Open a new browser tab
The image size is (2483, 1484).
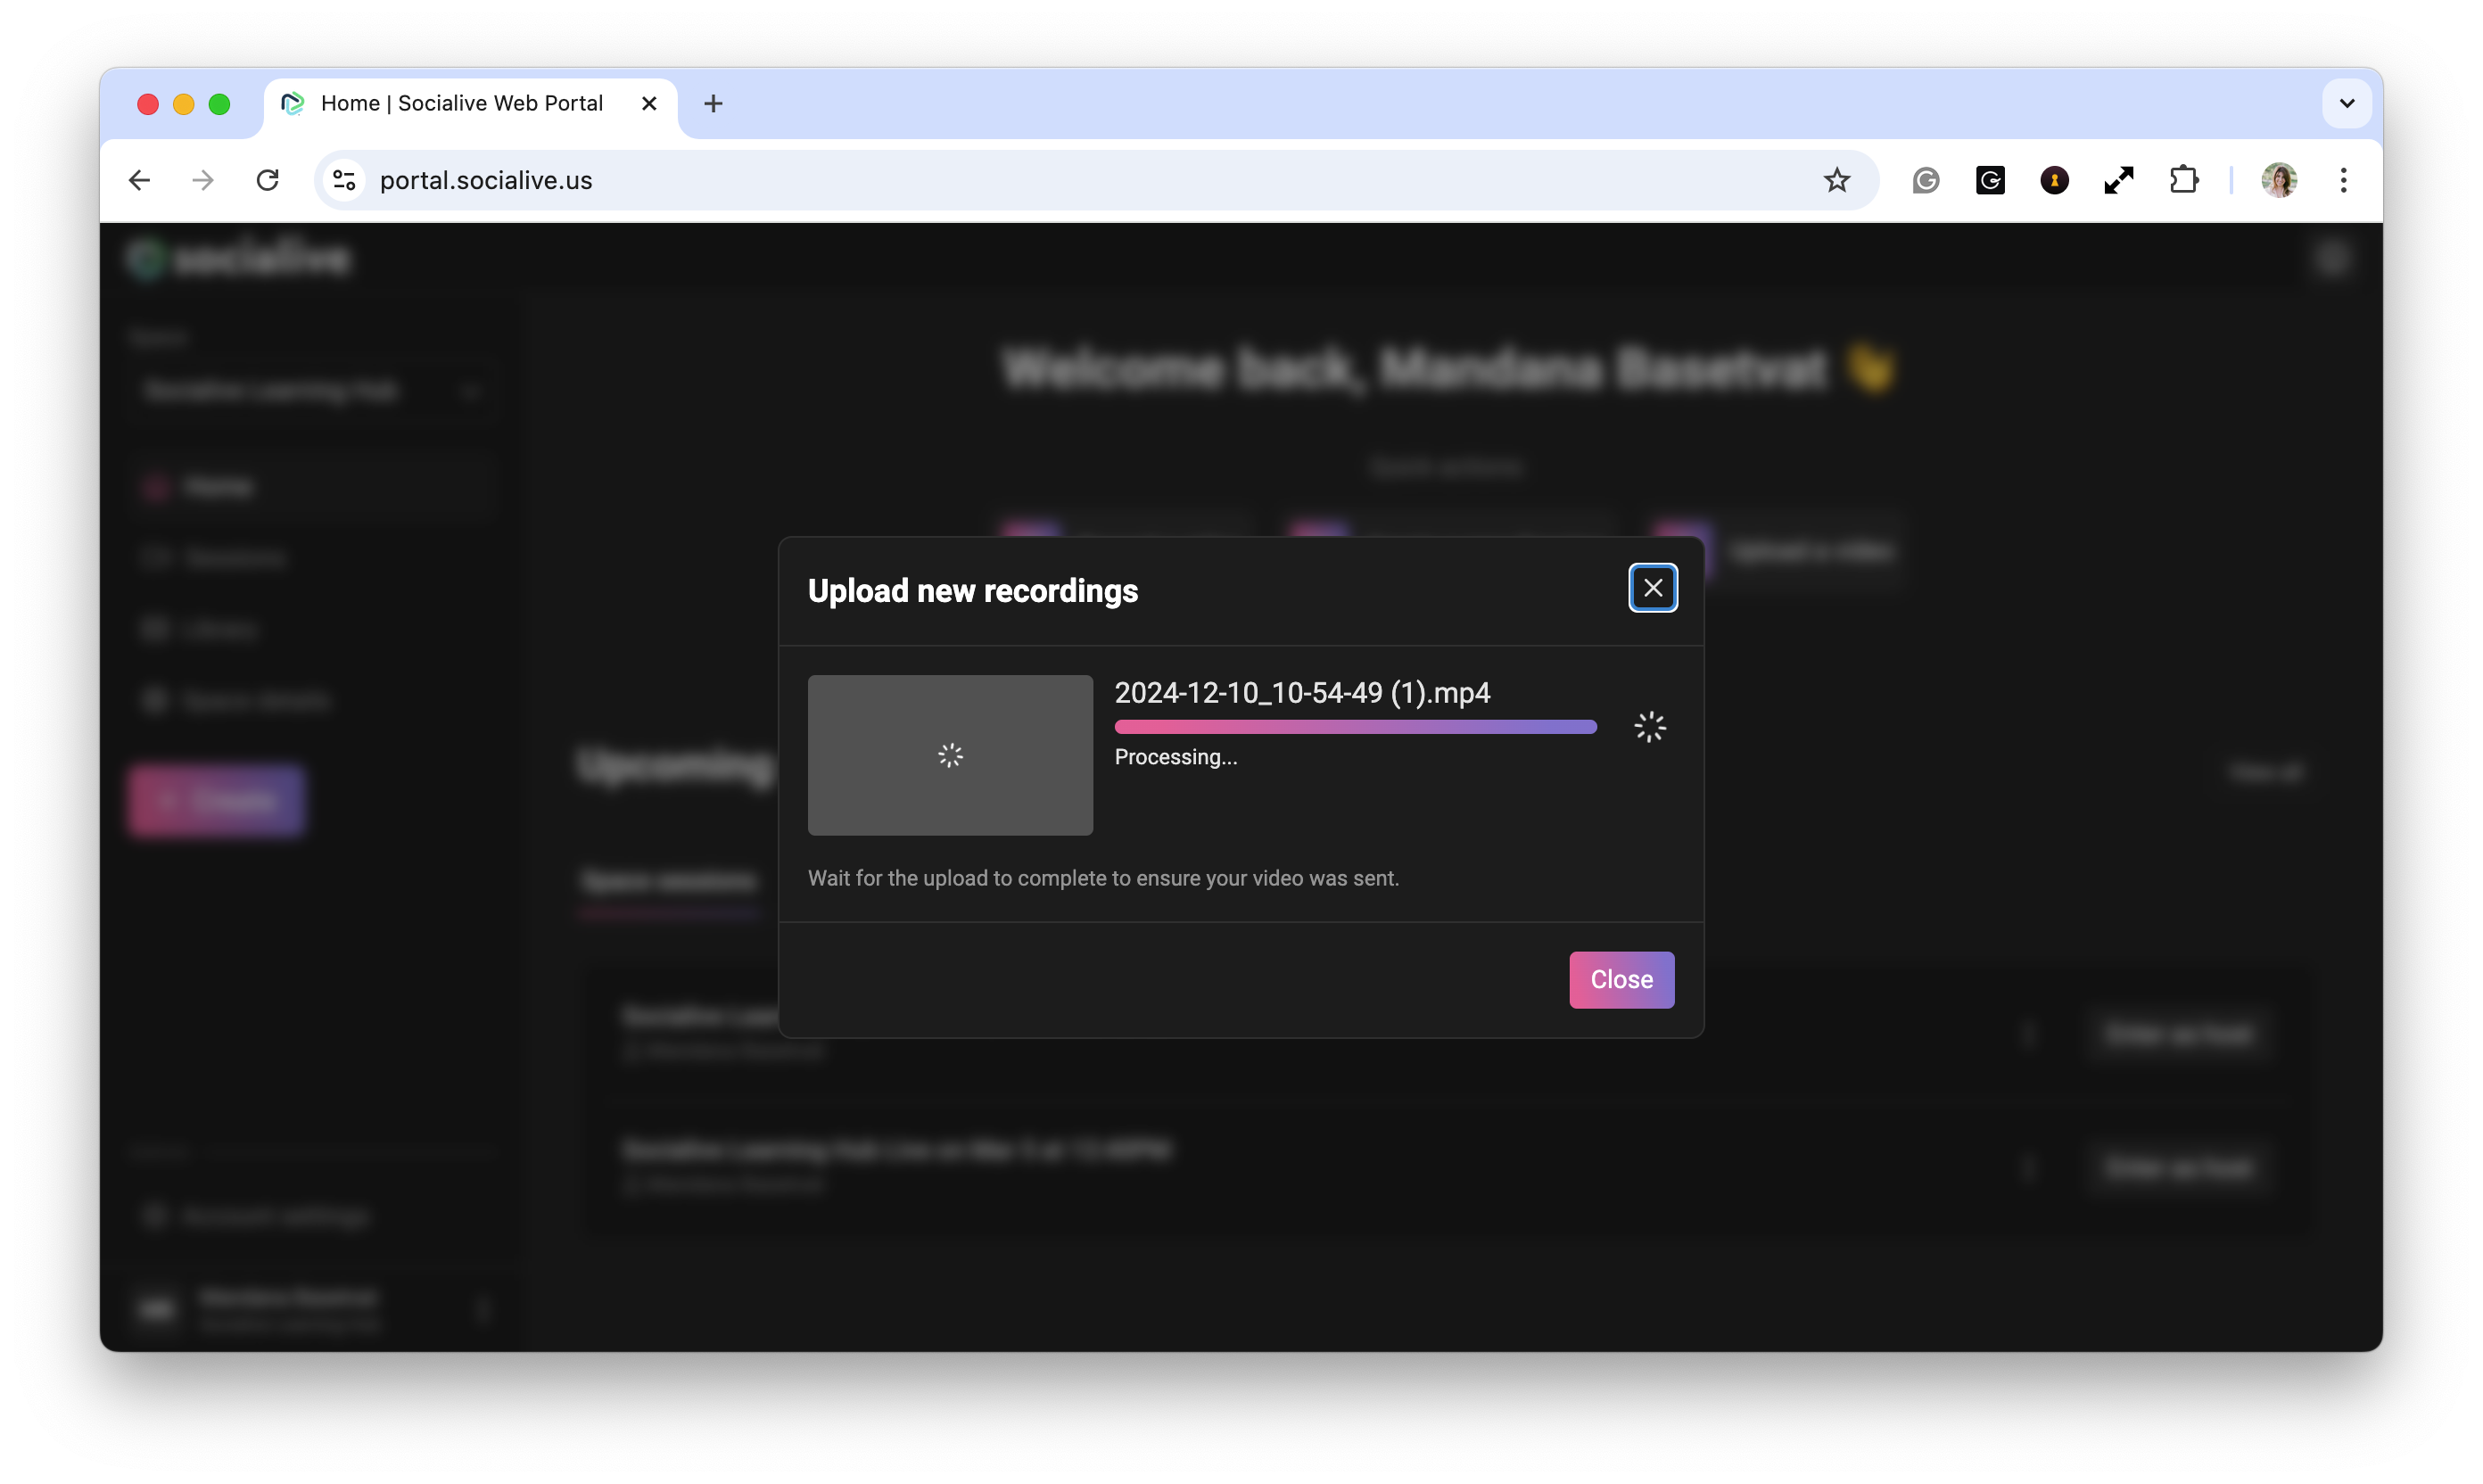[x=712, y=103]
